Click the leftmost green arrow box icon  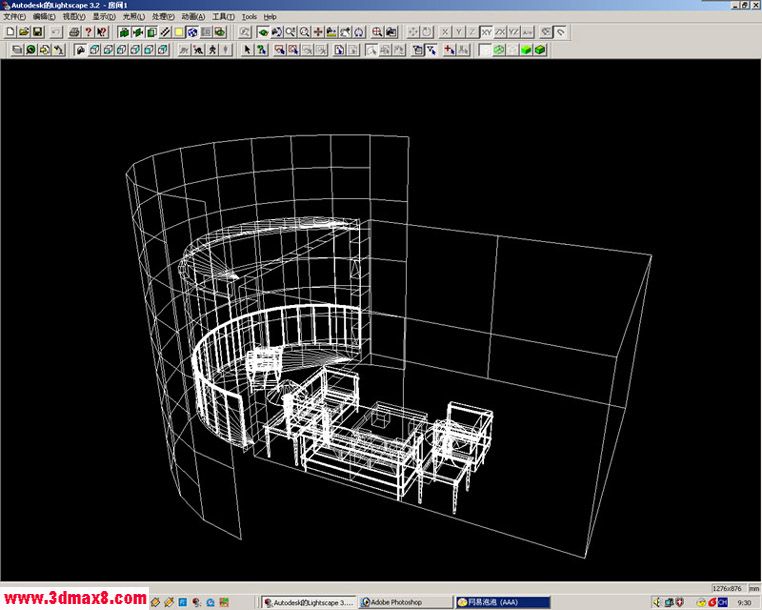124,32
